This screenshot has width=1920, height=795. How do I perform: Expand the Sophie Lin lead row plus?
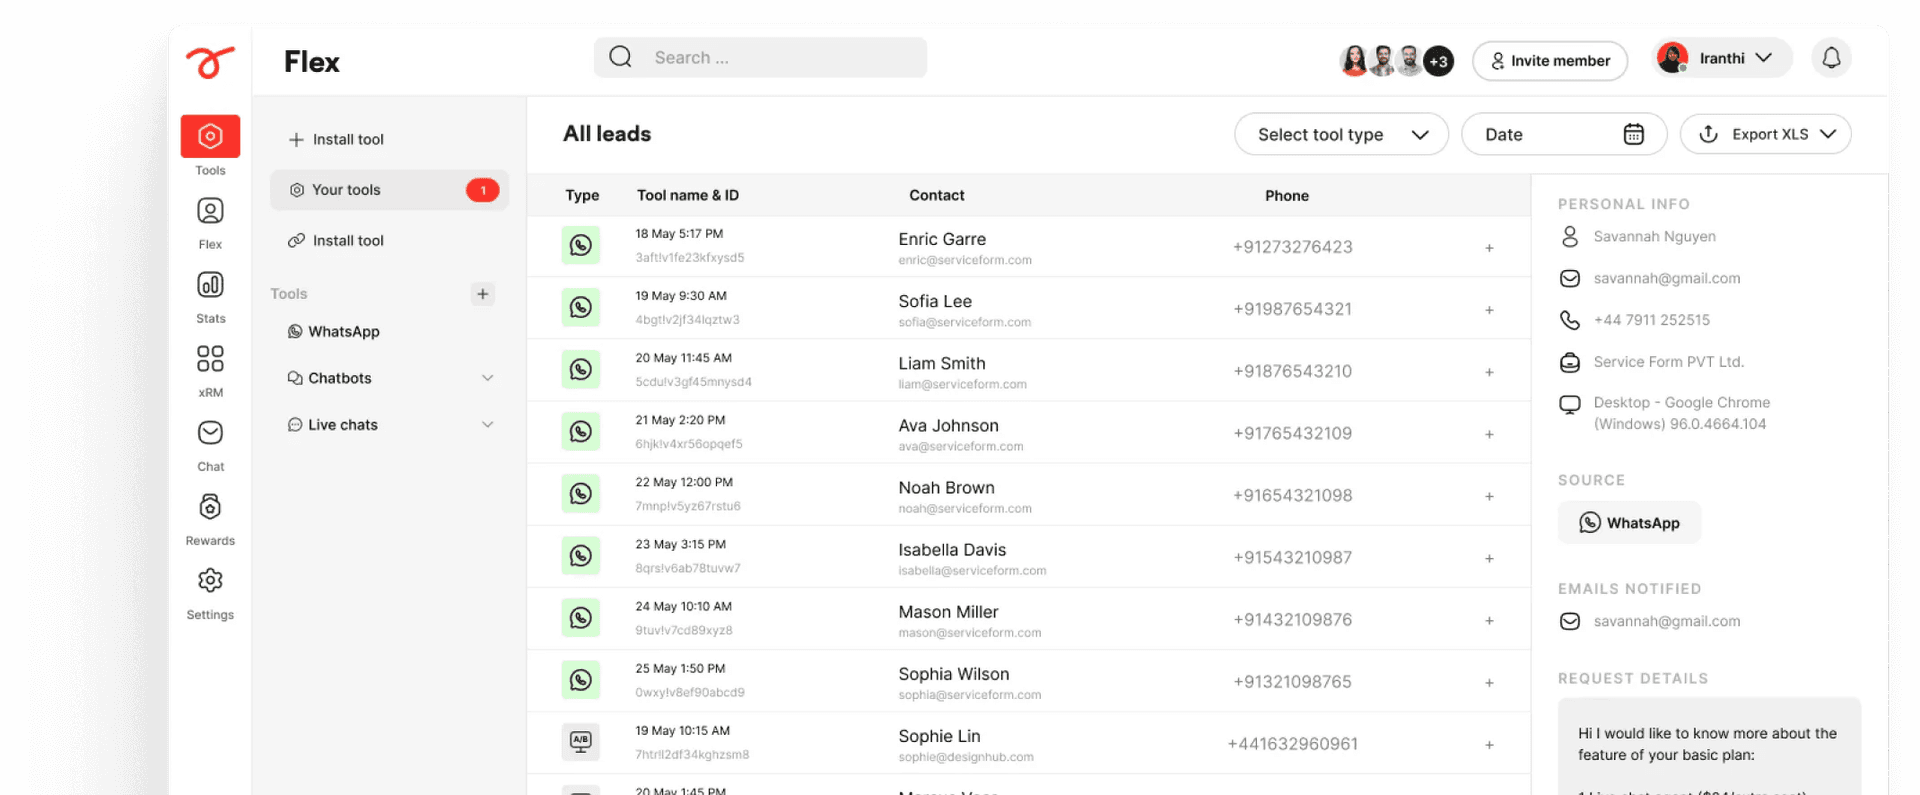pyautogui.click(x=1489, y=744)
